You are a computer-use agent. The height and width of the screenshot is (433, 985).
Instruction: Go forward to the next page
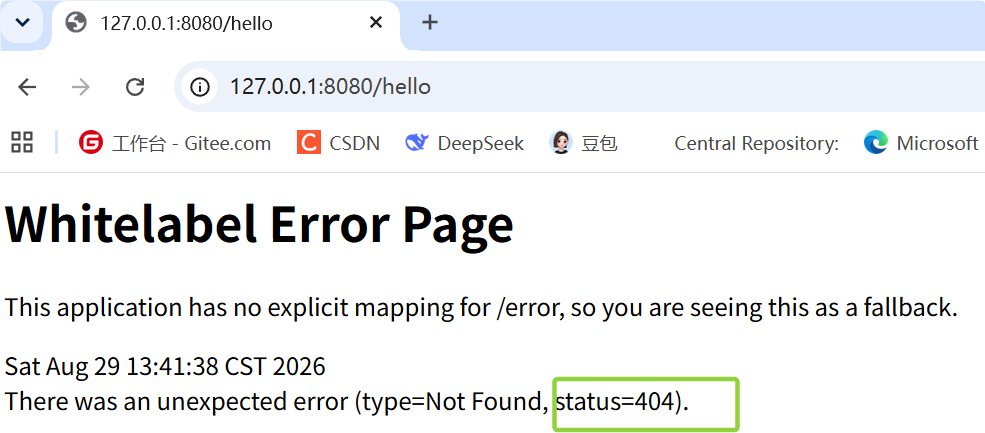[x=81, y=87]
